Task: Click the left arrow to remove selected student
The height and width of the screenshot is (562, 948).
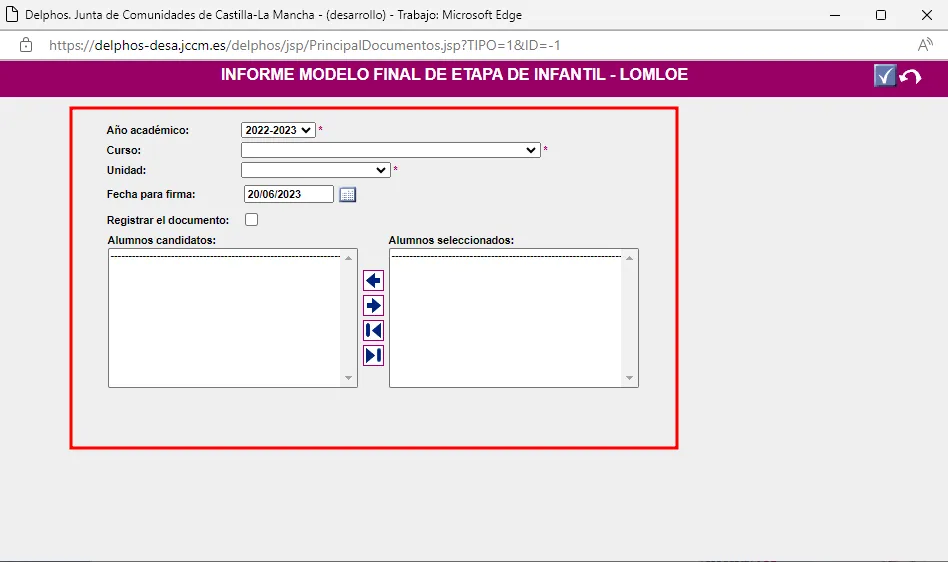Action: click(373, 281)
